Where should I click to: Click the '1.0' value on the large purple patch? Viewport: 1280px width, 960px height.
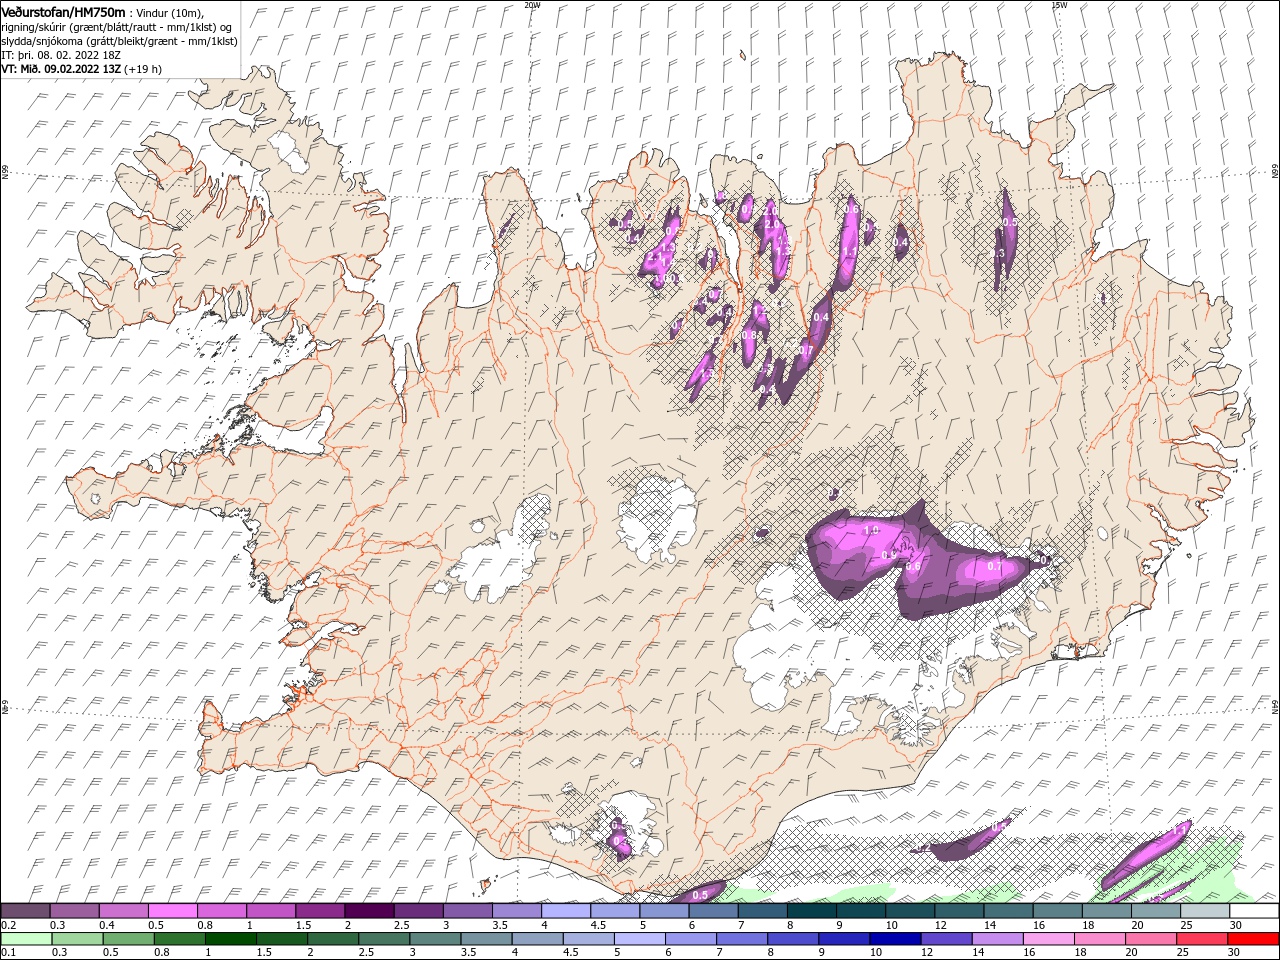pos(870,530)
